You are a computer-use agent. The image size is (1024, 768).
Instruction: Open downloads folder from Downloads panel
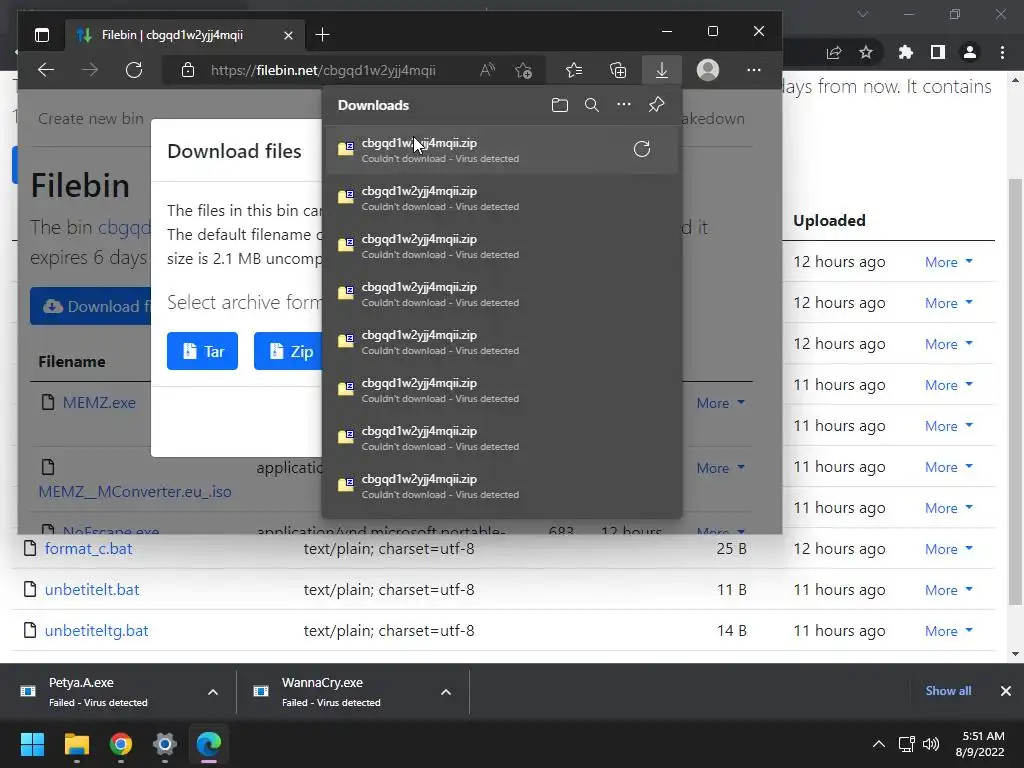tap(560, 105)
